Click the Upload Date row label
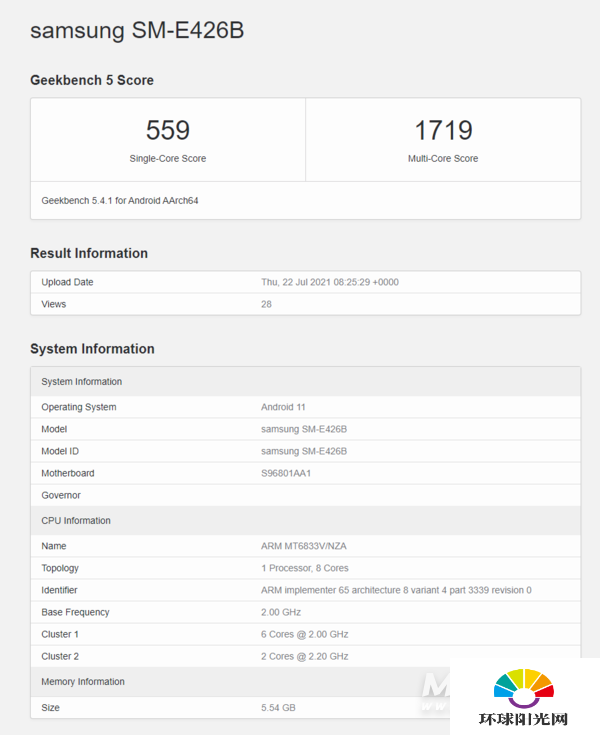 [x=67, y=282]
